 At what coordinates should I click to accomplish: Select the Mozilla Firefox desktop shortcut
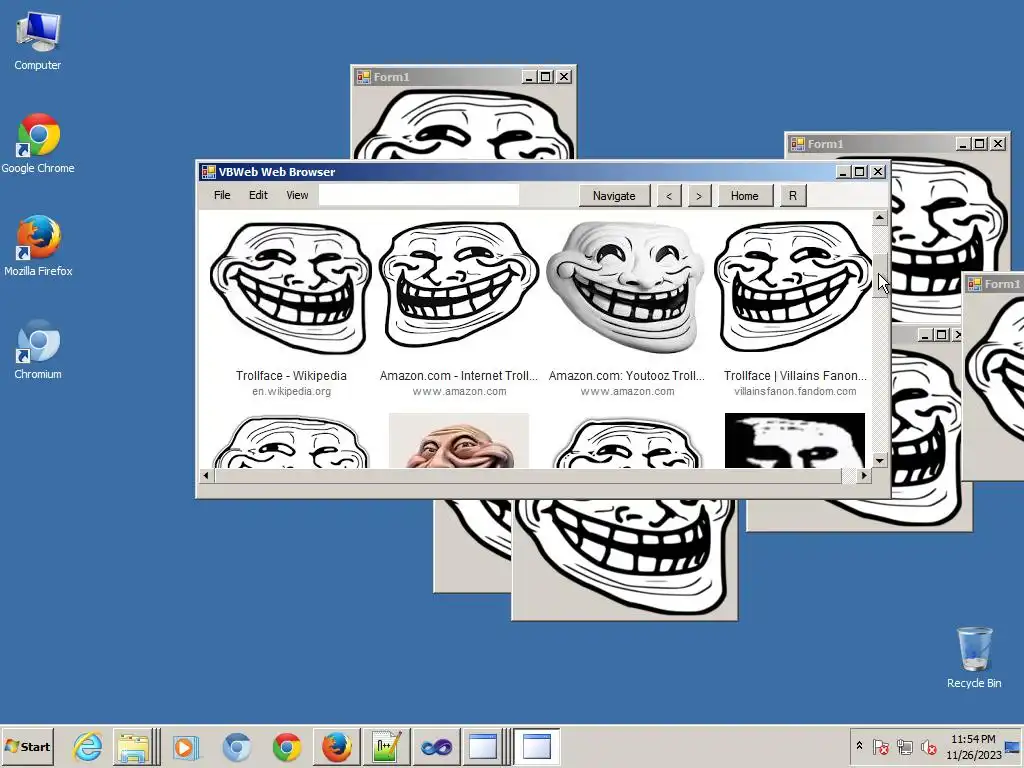coord(38,246)
